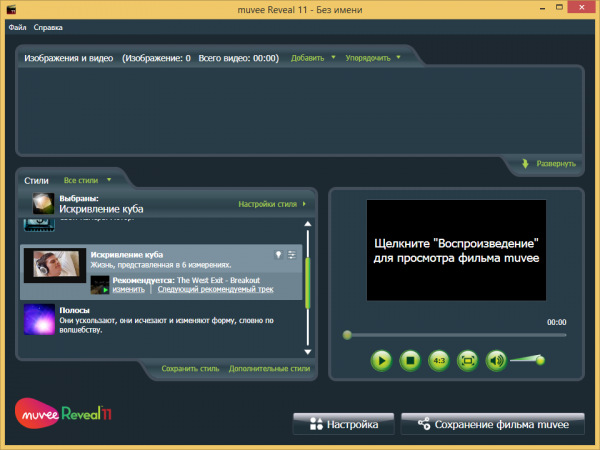Start playback with the green Play button
This screenshot has height=450, width=600.
pos(381,360)
